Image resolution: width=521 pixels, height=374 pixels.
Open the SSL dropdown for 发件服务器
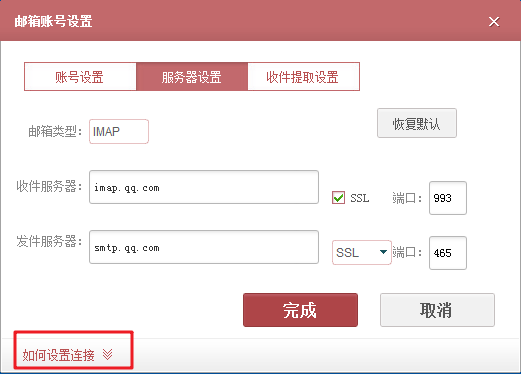pyautogui.click(x=362, y=253)
